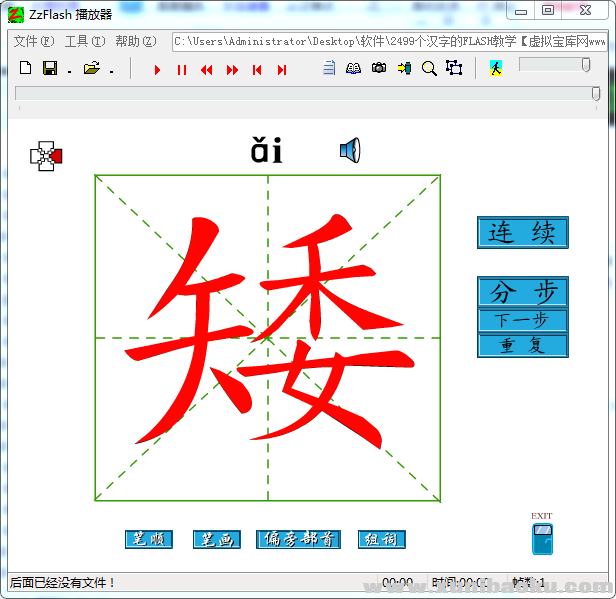Click the 偏旁部首 button
Image resolution: width=616 pixels, height=599 pixels.
[299, 539]
